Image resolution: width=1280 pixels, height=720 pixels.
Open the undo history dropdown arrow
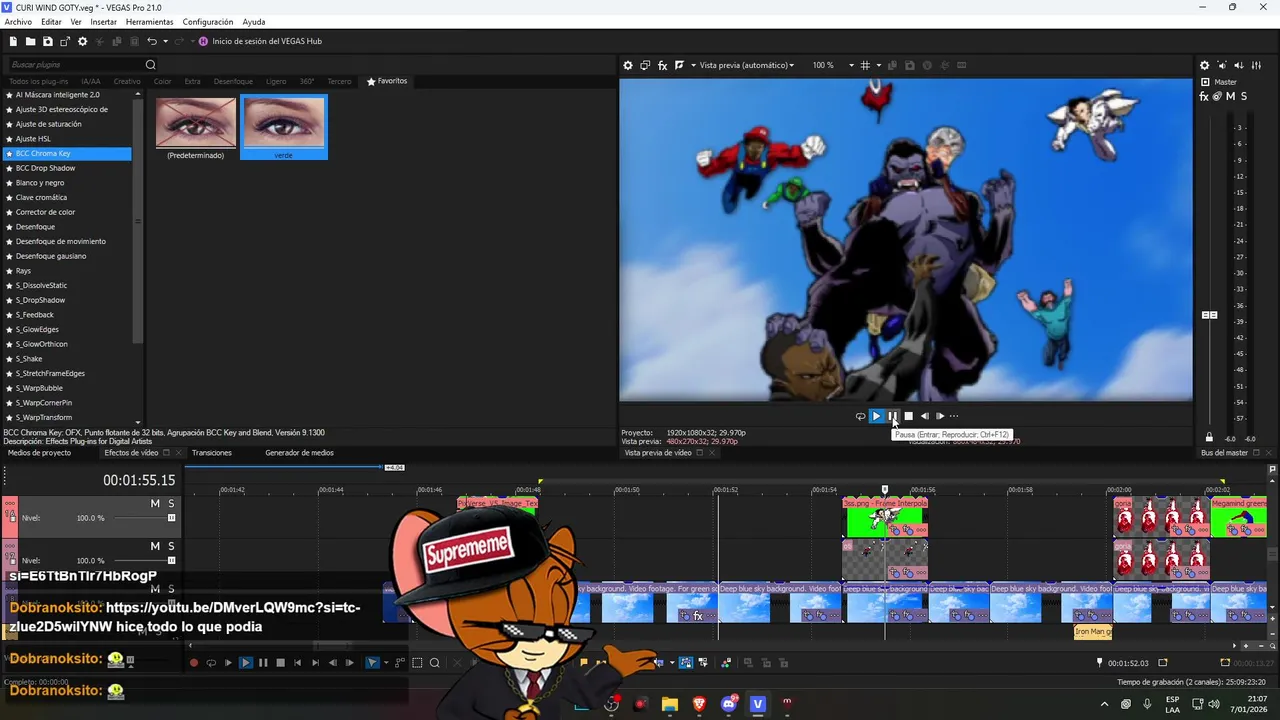165,41
